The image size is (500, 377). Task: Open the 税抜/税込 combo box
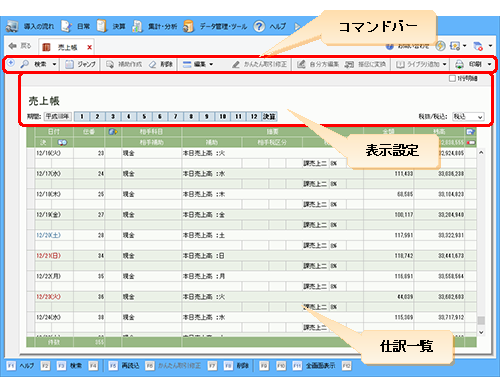click(x=468, y=117)
